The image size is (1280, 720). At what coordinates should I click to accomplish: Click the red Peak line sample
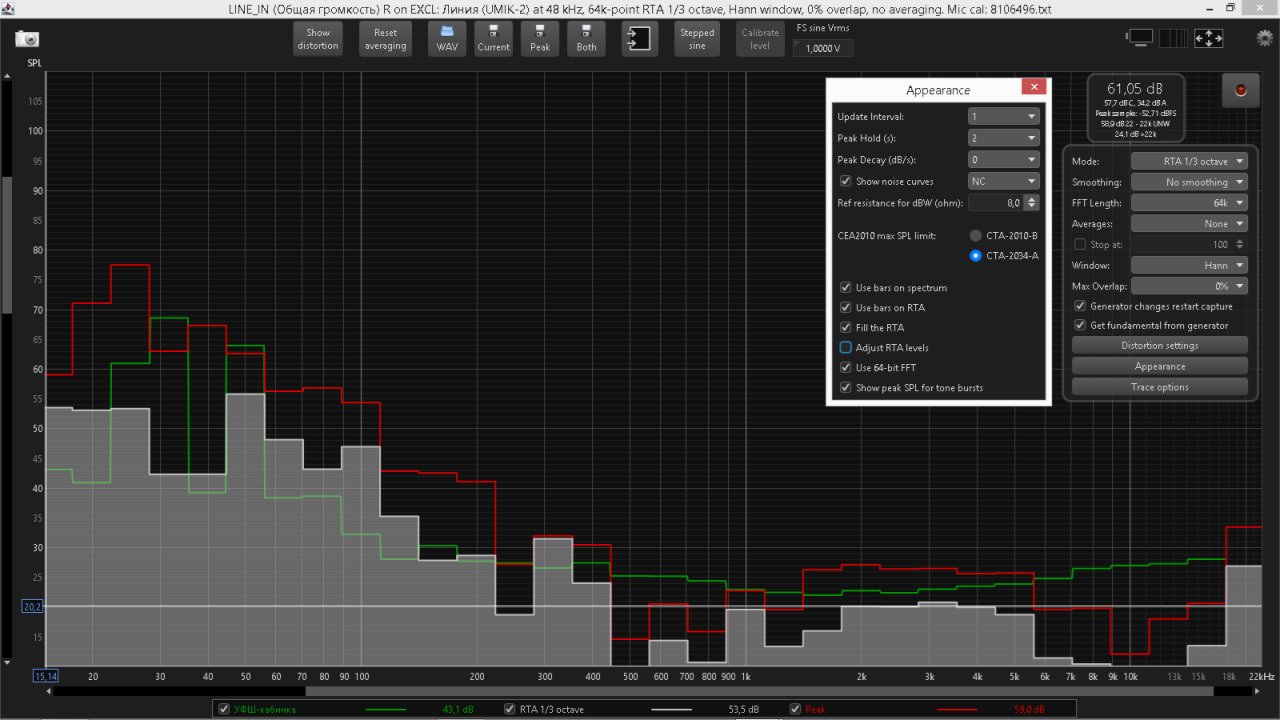pyautogui.click(x=959, y=710)
